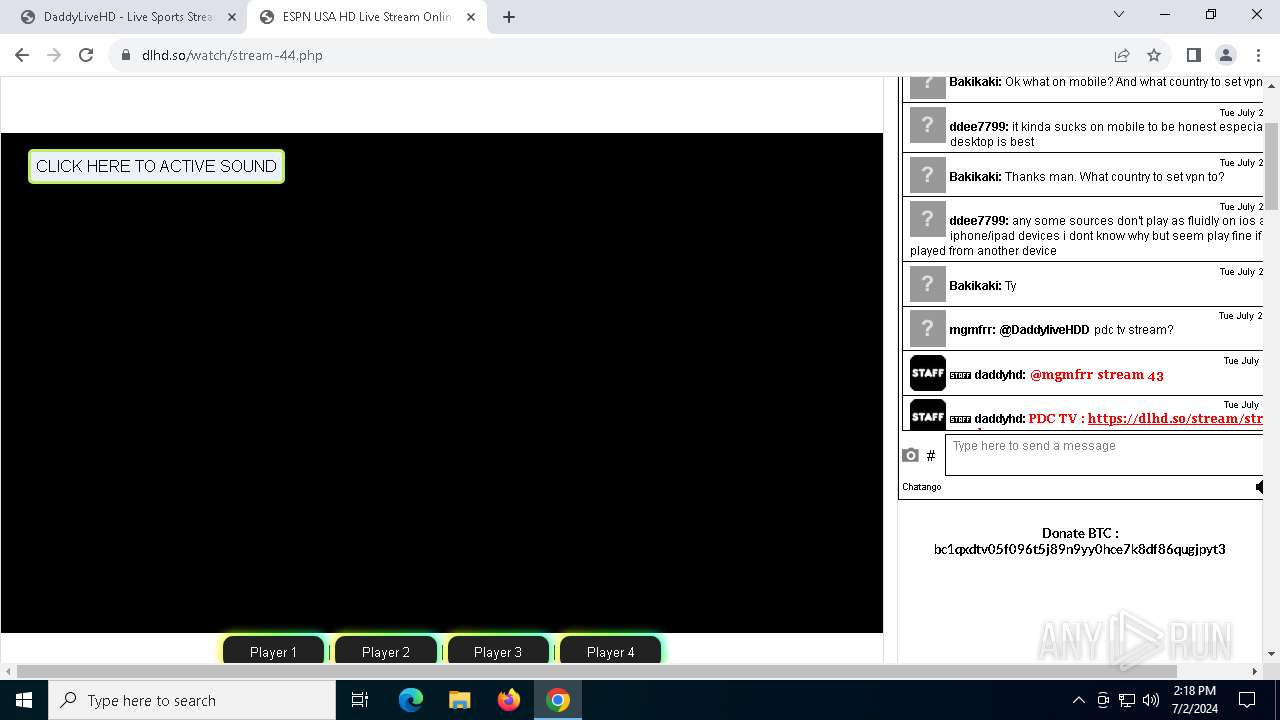Open the PDC TV stream link
This screenshot has height=720, width=1280.
click(1175, 419)
